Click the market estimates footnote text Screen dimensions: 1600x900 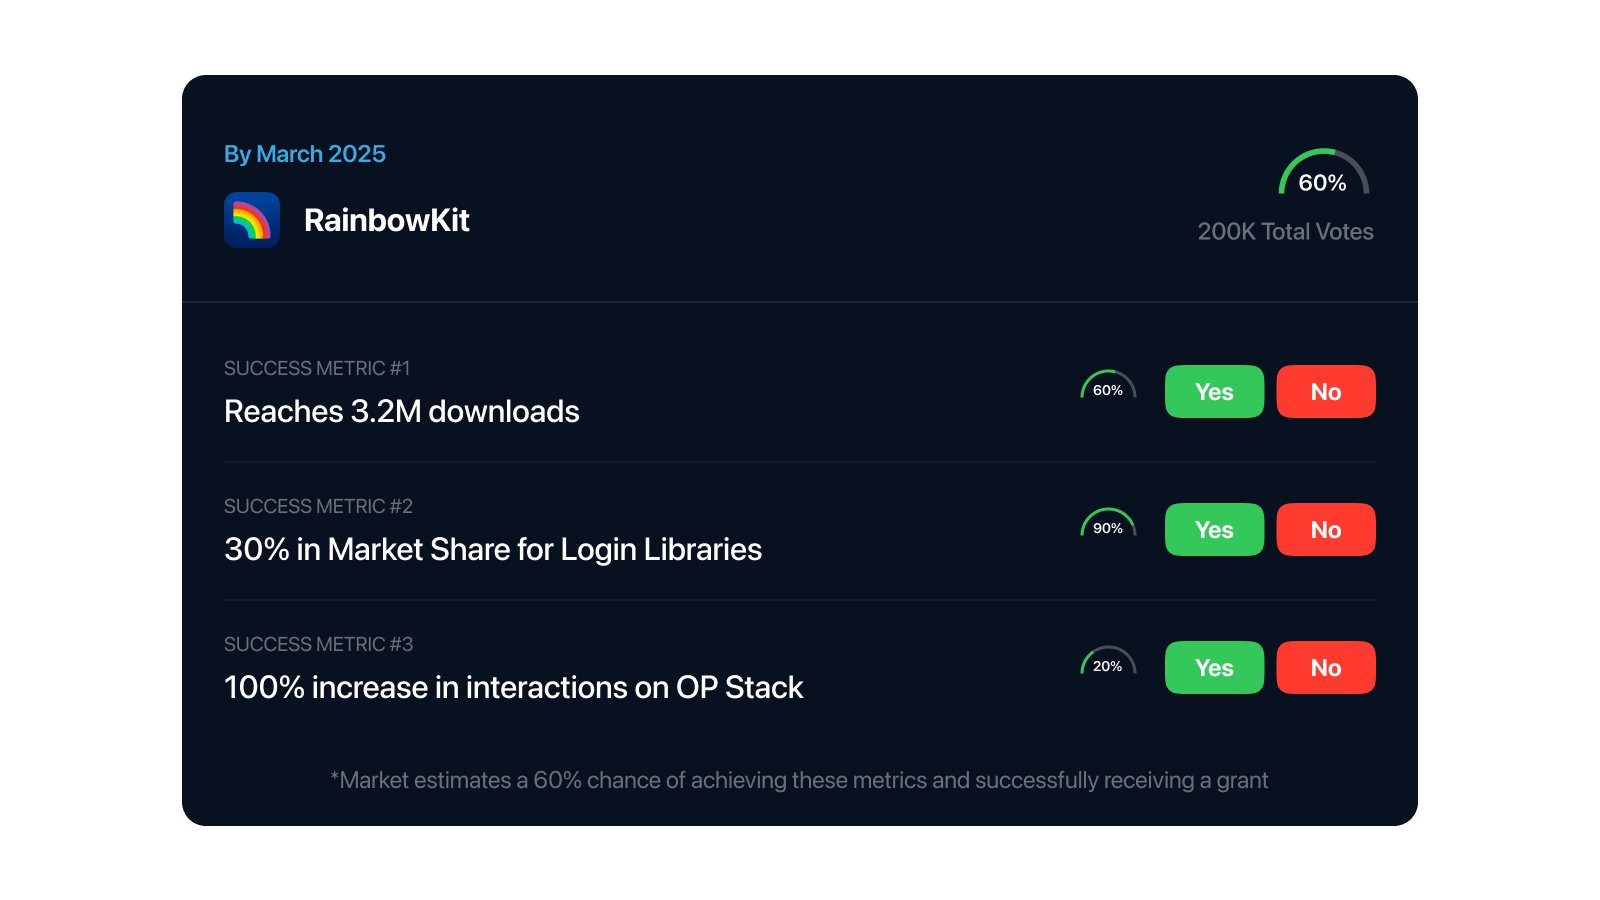click(799, 781)
